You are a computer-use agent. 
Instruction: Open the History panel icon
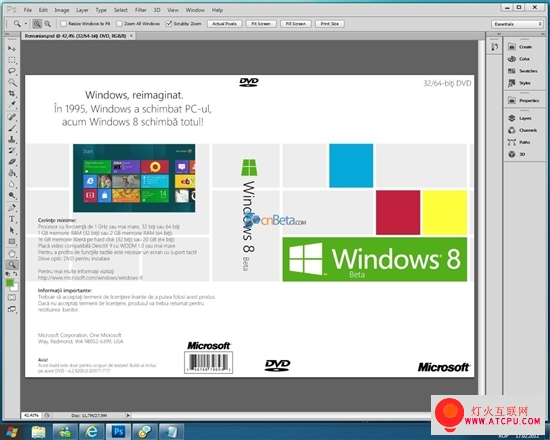495,47
